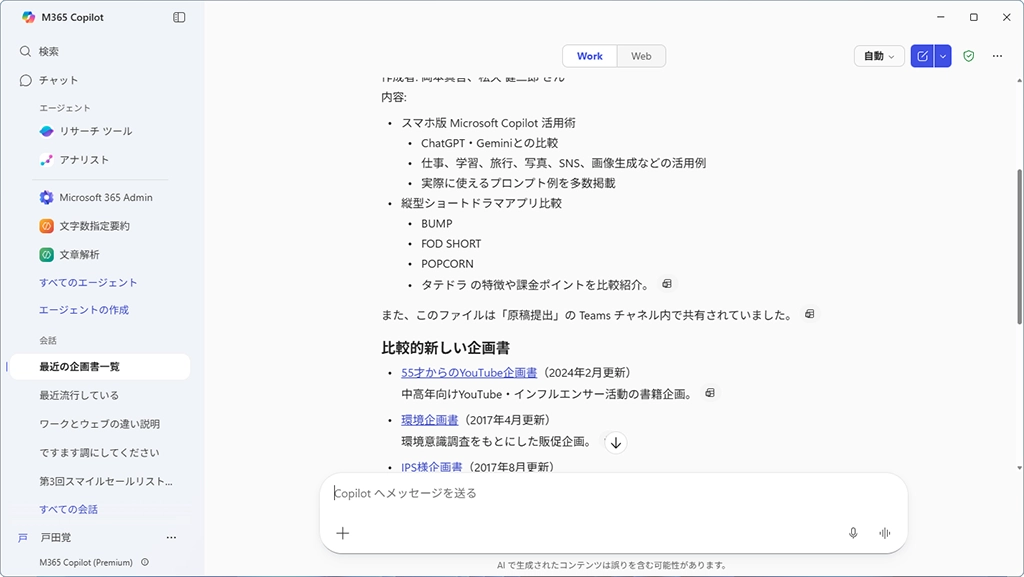This screenshot has height=577, width=1024.
Task: Jump to latest with the down-arrow button
Action: pos(616,443)
